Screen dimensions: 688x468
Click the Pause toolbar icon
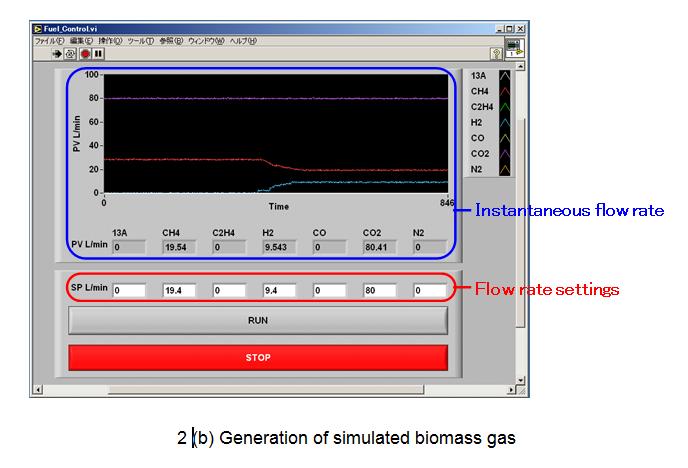coord(98,54)
